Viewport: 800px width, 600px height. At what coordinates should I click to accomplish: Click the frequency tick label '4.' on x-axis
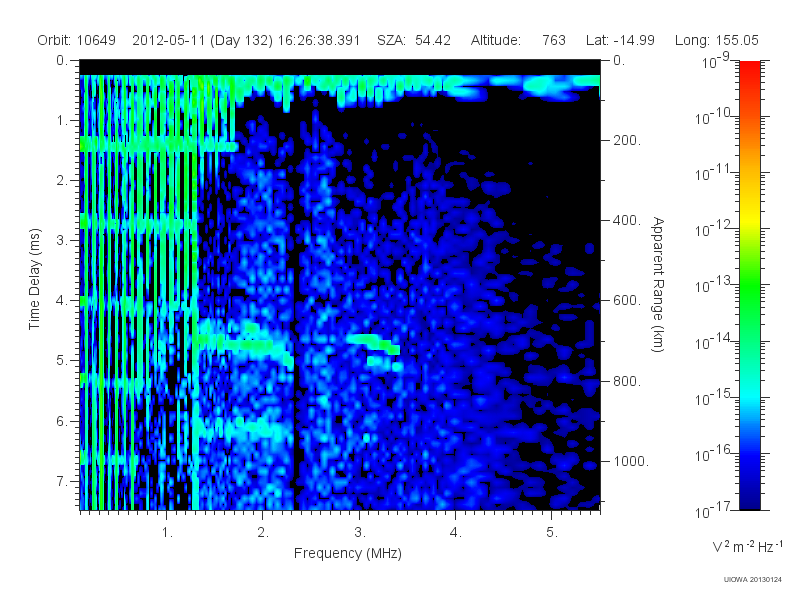click(x=456, y=533)
